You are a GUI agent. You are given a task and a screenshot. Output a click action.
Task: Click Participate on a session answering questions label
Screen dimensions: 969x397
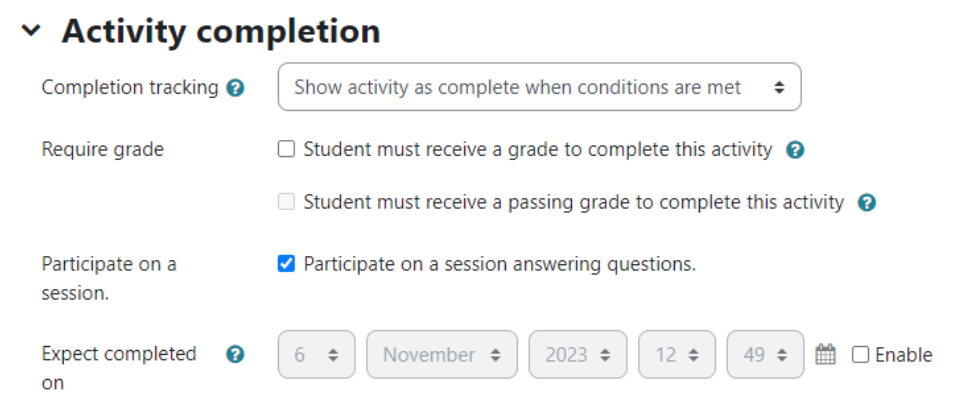[500, 265]
